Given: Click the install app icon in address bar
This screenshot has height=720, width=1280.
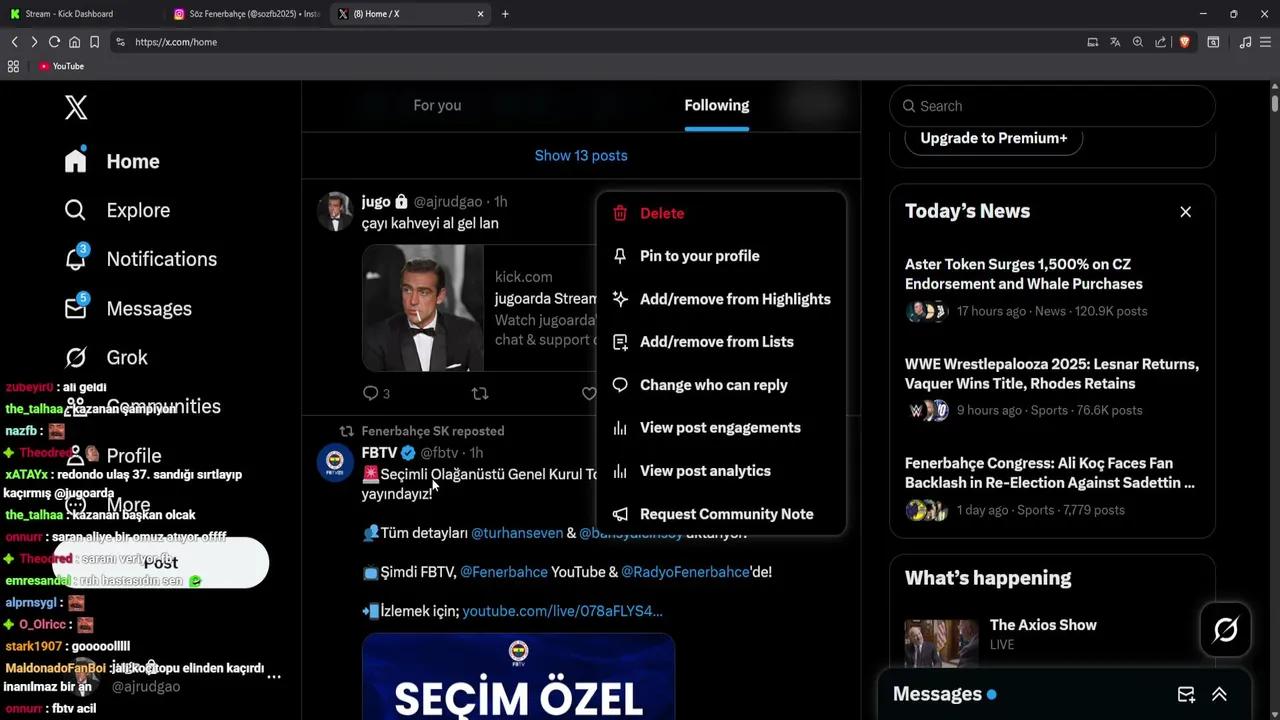Looking at the screenshot, I should 1093,42.
